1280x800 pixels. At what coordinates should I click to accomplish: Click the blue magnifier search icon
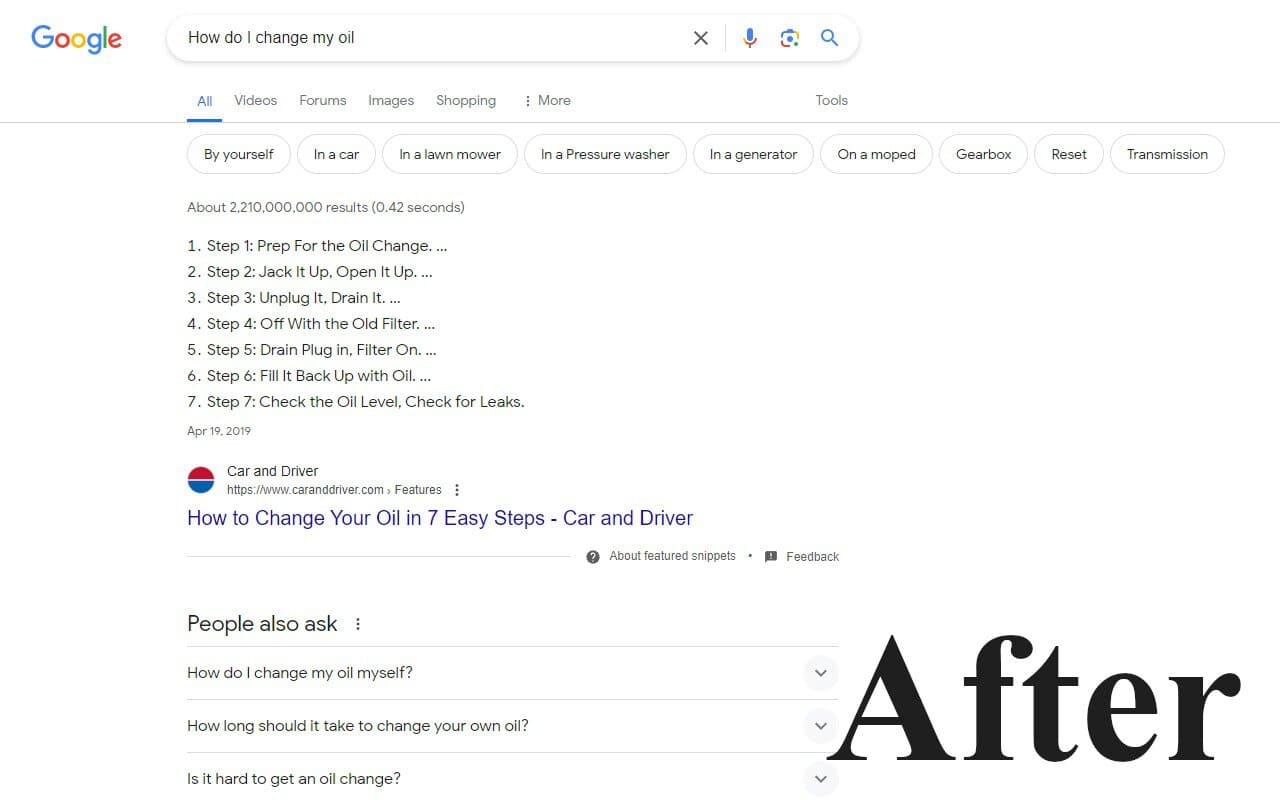(829, 38)
